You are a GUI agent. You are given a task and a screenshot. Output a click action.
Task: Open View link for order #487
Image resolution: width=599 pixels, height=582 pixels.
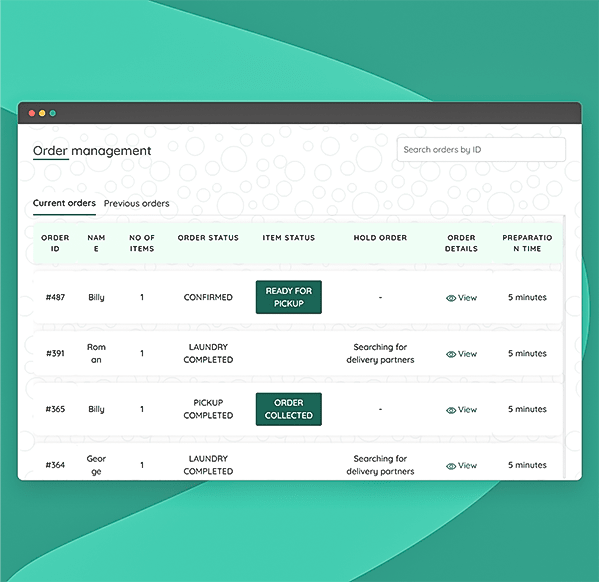461,298
